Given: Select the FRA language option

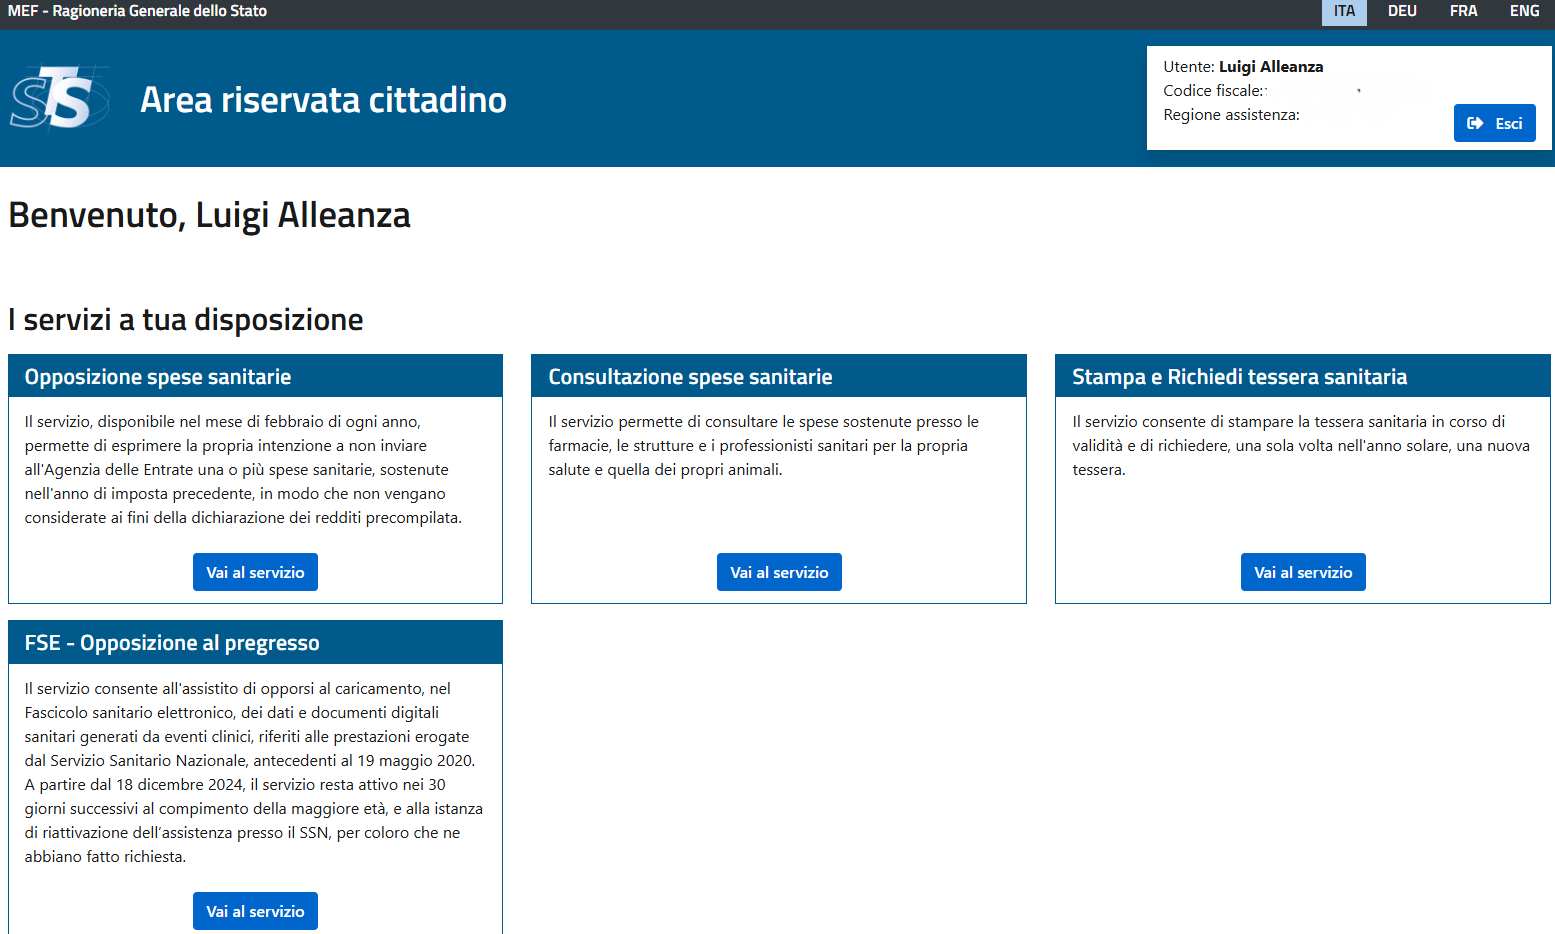Looking at the screenshot, I should [1463, 12].
